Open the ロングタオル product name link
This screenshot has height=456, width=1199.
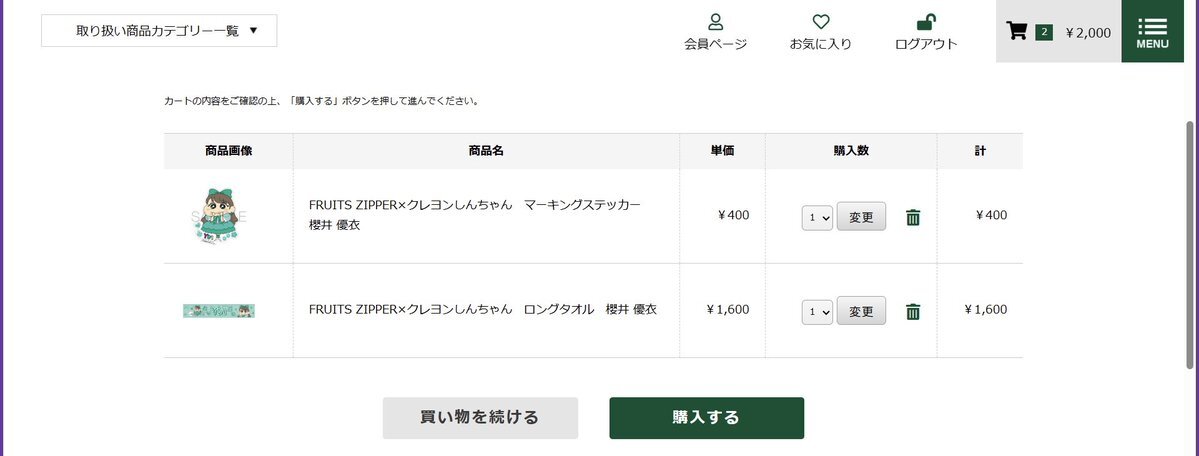[x=482, y=309]
